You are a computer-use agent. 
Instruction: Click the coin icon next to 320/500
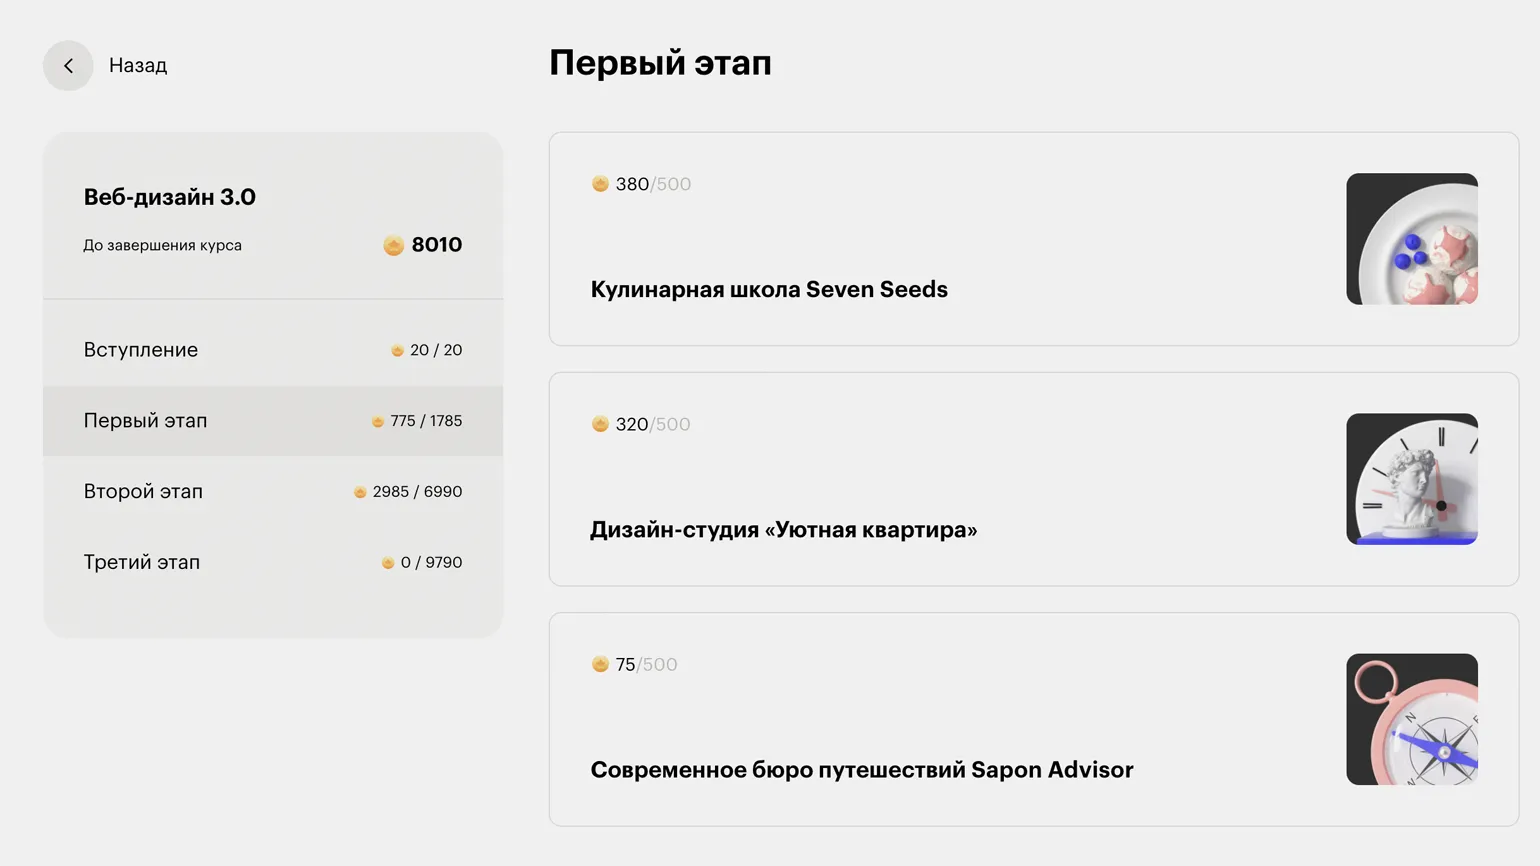click(x=600, y=424)
